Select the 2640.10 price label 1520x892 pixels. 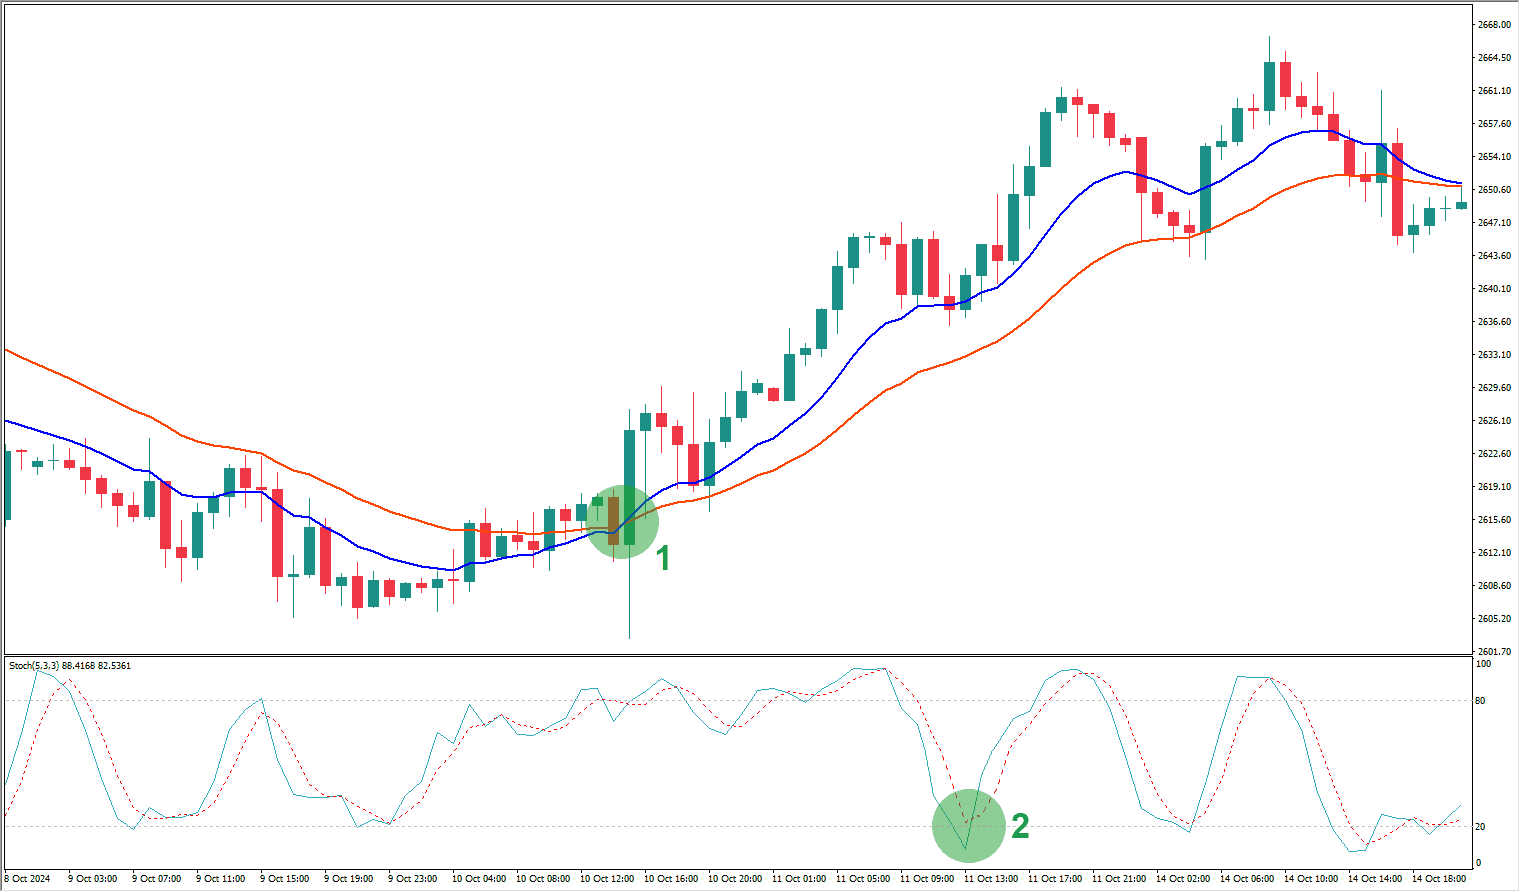click(1493, 289)
